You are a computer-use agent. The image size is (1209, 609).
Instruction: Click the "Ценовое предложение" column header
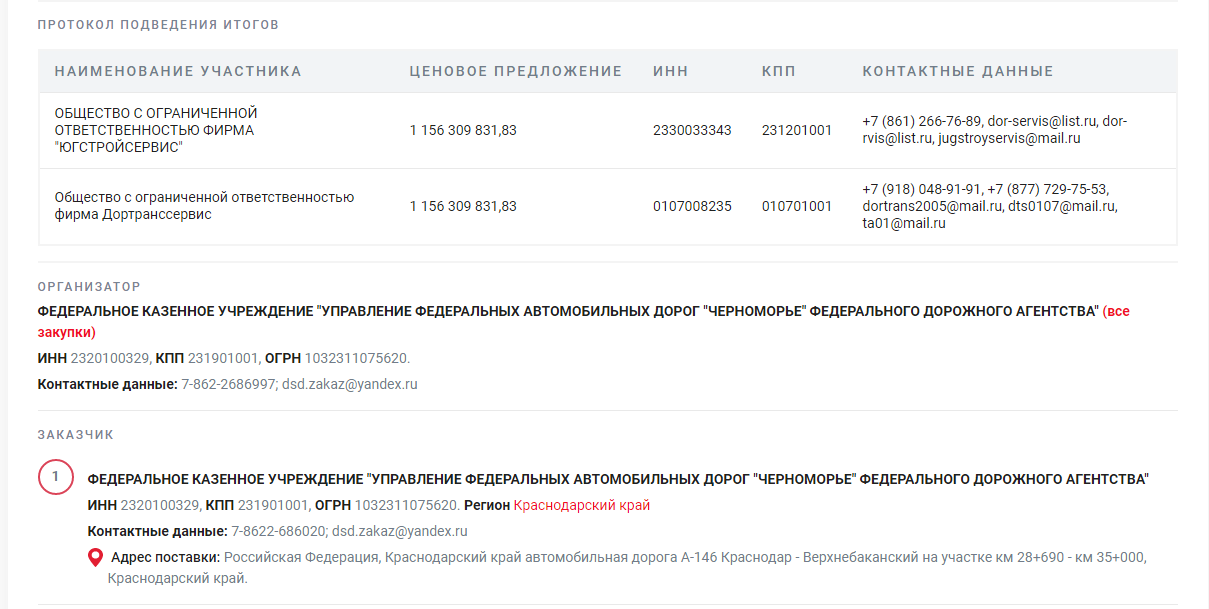(x=515, y=71)
